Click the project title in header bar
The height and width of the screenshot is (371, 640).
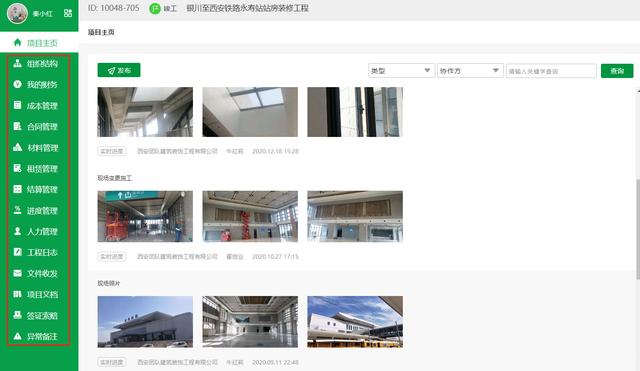coord(247,8)
